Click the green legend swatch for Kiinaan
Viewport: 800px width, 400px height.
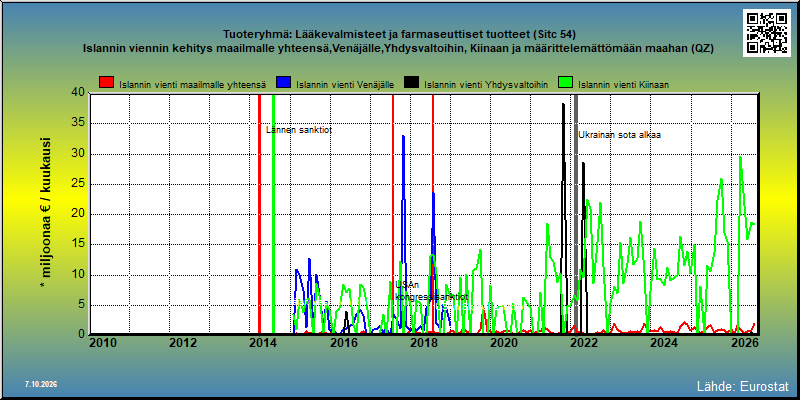pos(565,83)
